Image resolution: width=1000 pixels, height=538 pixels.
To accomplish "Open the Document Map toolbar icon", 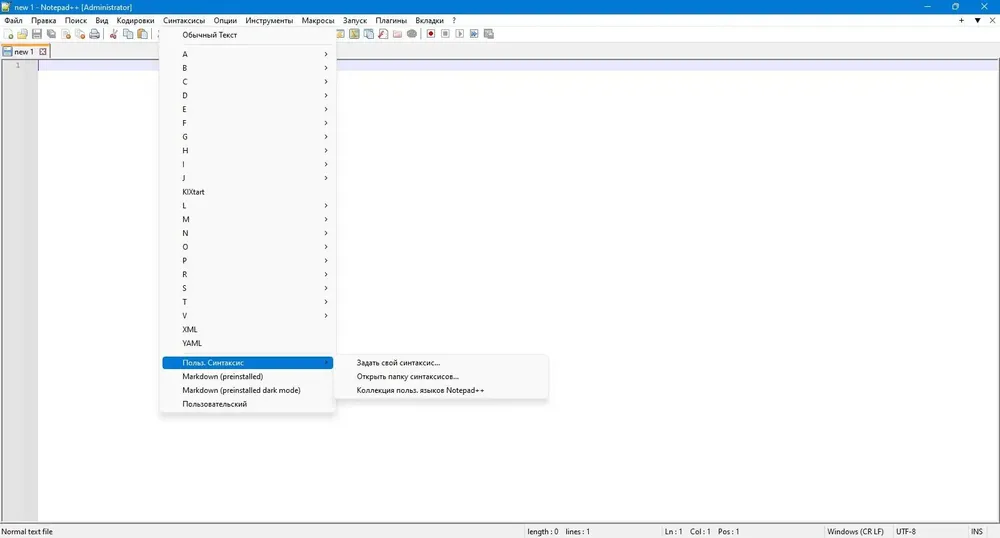I will tap(354, 34).
